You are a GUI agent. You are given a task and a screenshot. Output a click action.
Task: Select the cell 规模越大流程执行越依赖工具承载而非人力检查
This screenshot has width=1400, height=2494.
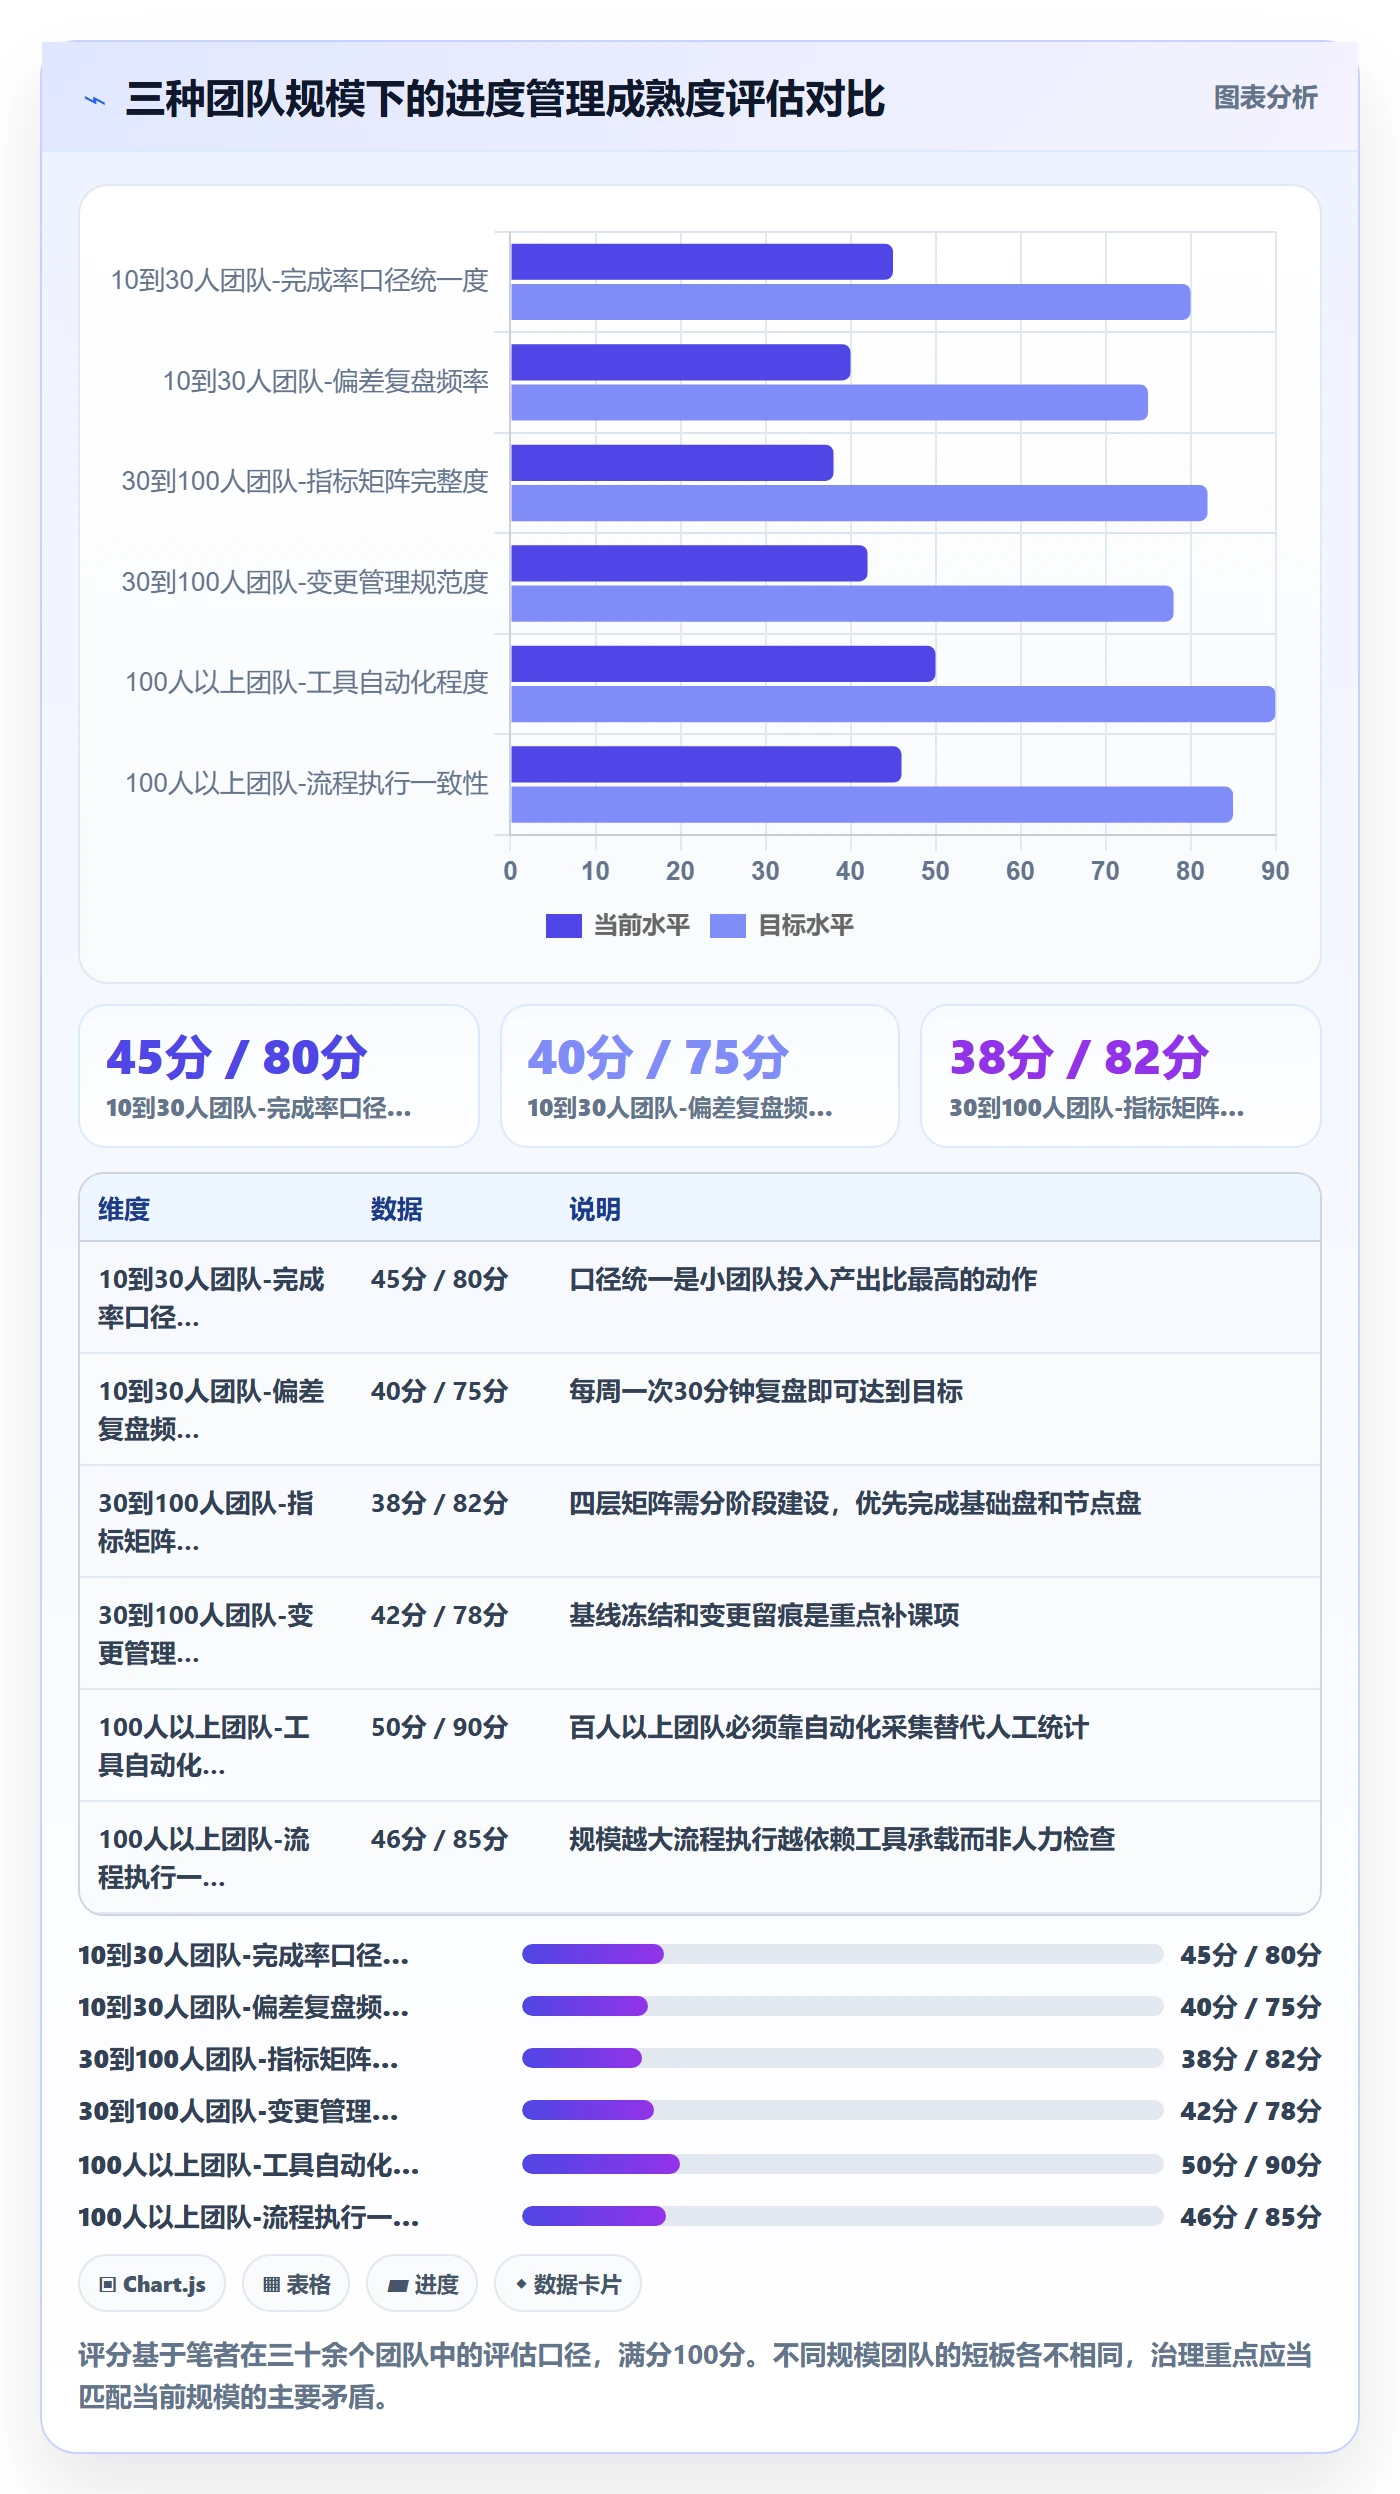(x=842, y=1839)
